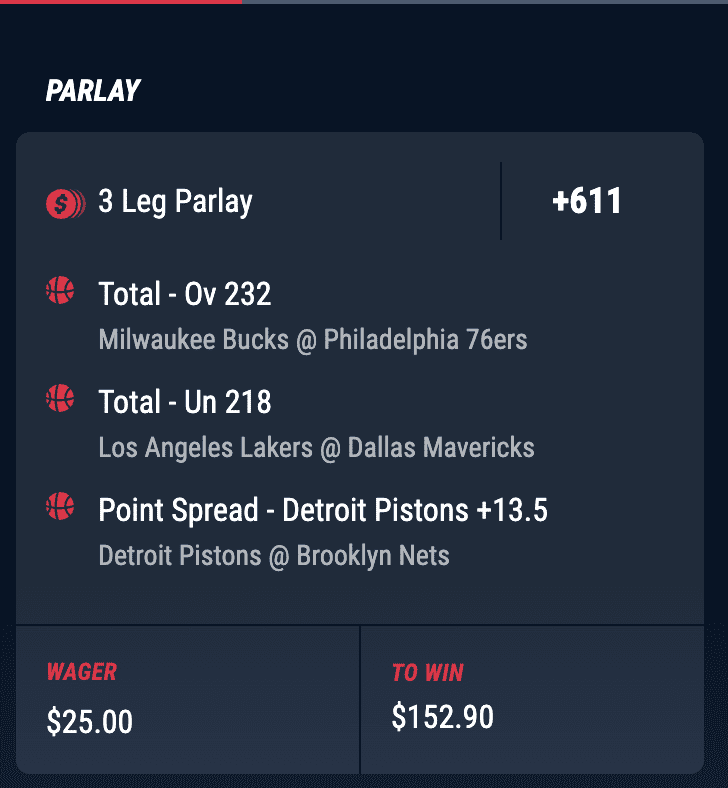Click the $152.90 to win amount

443,717
